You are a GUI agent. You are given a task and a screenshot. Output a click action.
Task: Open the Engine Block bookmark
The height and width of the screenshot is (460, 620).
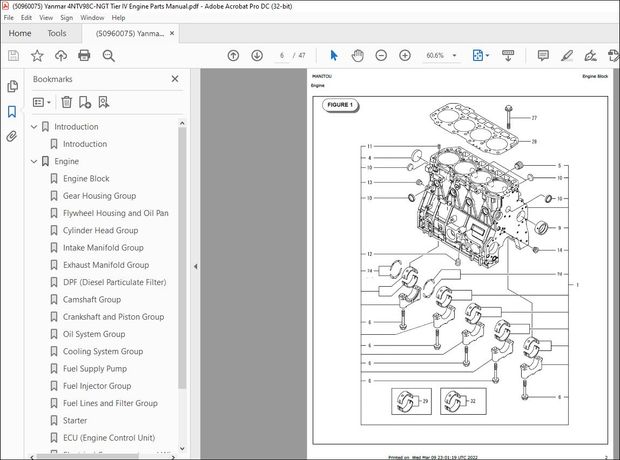coord(86,179)
